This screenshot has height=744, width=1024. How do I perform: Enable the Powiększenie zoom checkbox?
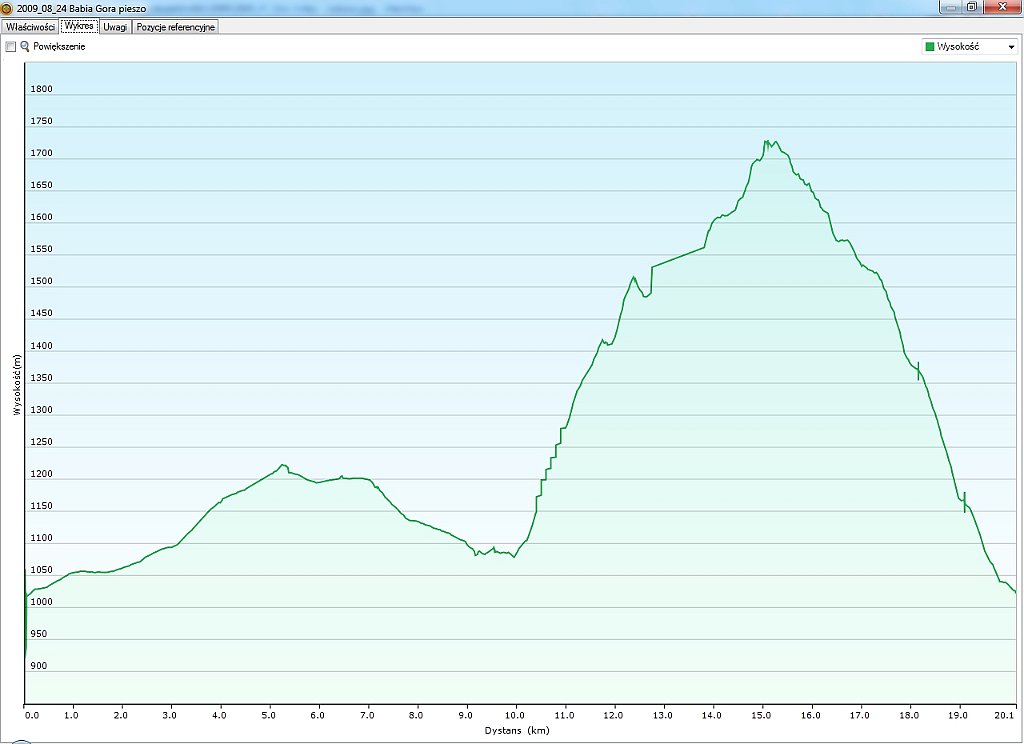[x=11, y=46]
